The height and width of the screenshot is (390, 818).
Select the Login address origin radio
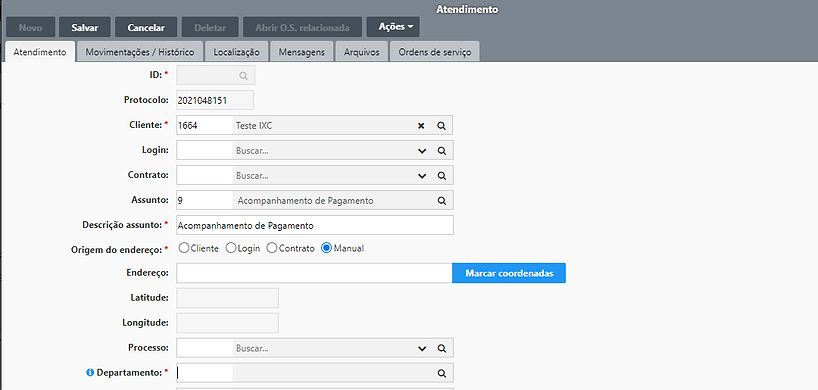[231, 248]
